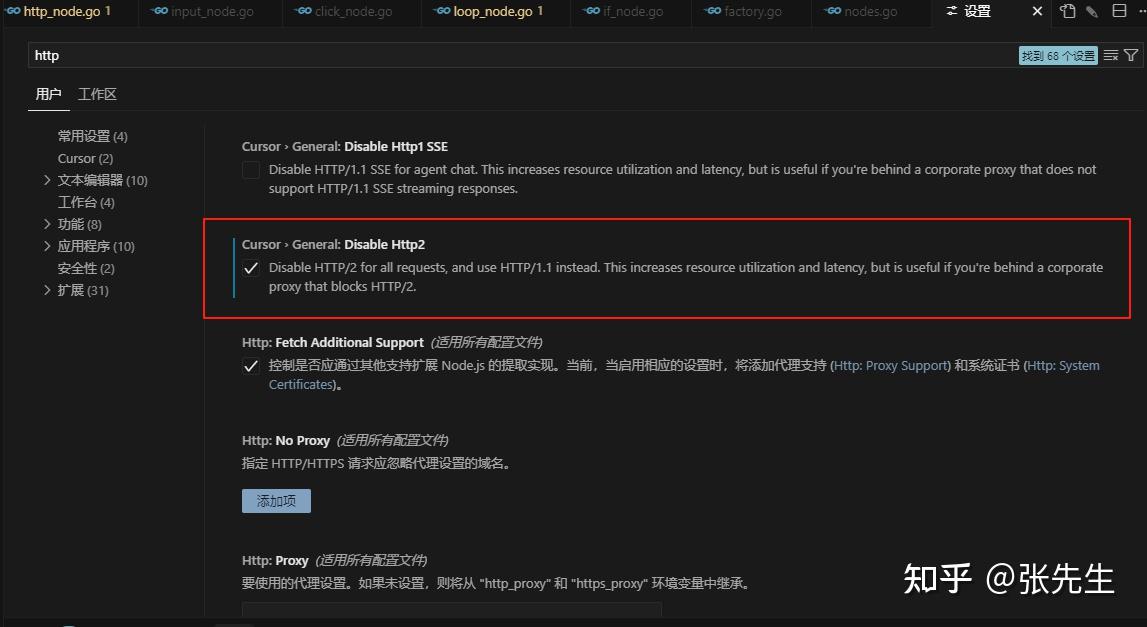Image resolution: width=1147 pixels, height=627 pixels.
Task: Enable Disable Http1 SSE
Action: coord(251,169)
